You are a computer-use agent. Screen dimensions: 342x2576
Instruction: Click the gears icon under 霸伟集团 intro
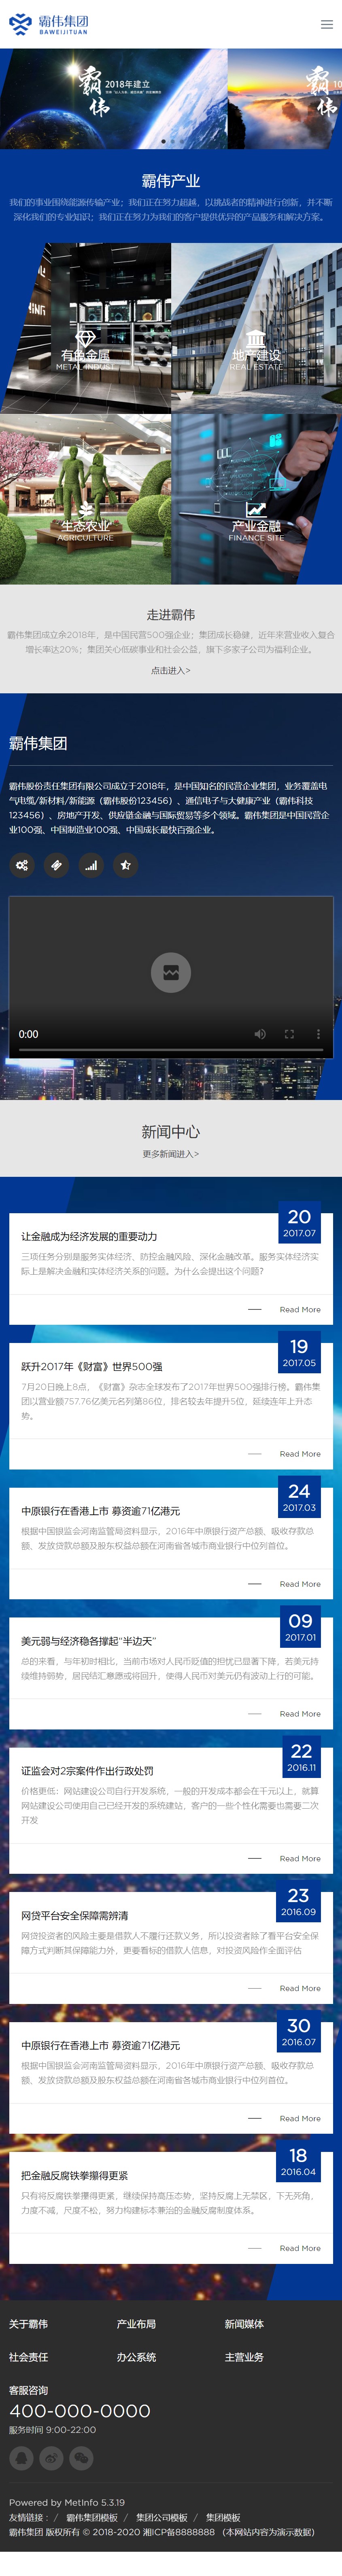22,865
